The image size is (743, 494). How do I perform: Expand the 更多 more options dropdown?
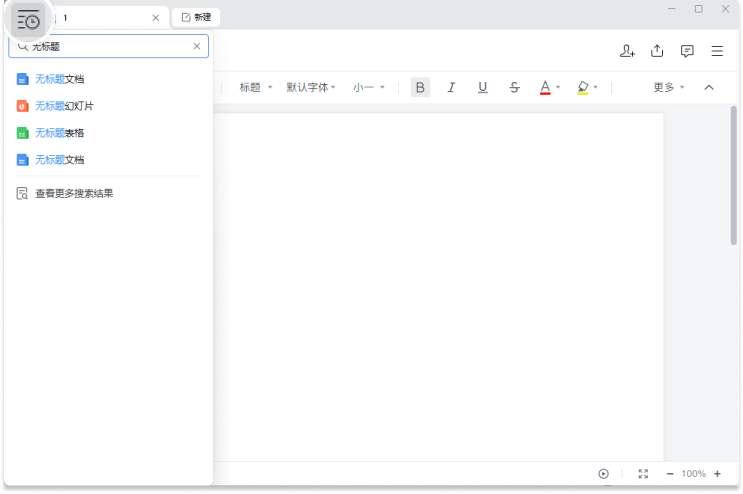pos(669,87)
